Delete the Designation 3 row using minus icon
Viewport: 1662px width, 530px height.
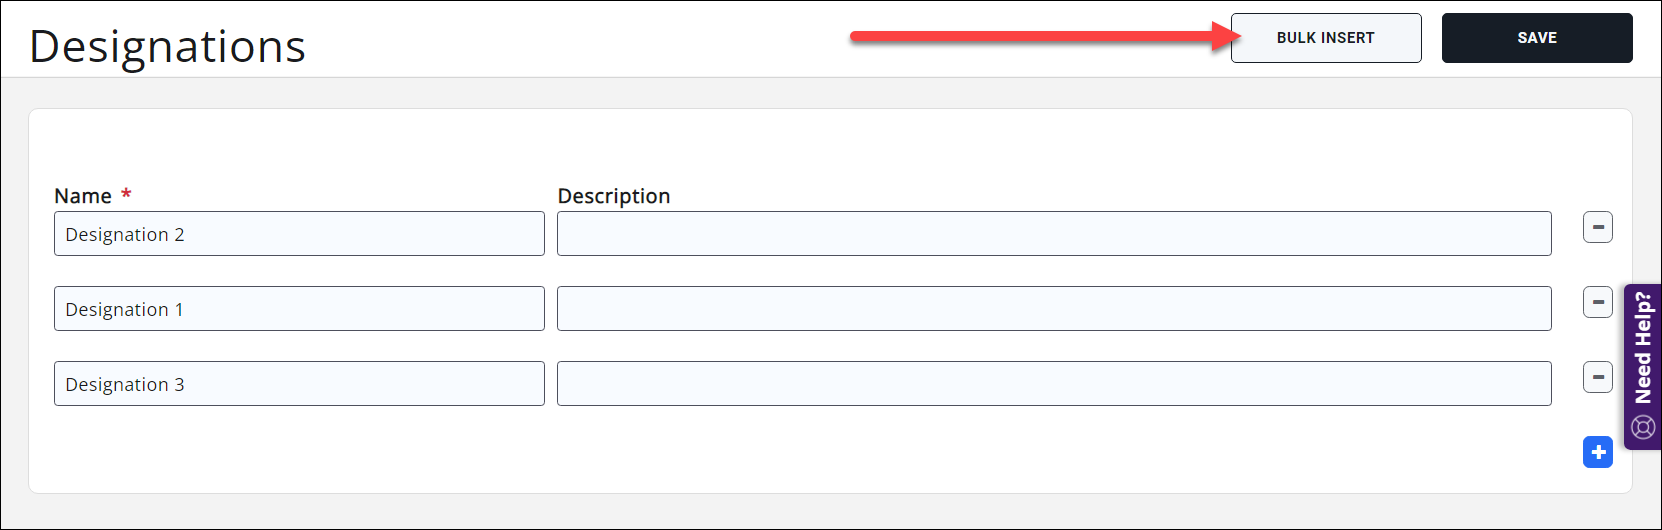1597,377
